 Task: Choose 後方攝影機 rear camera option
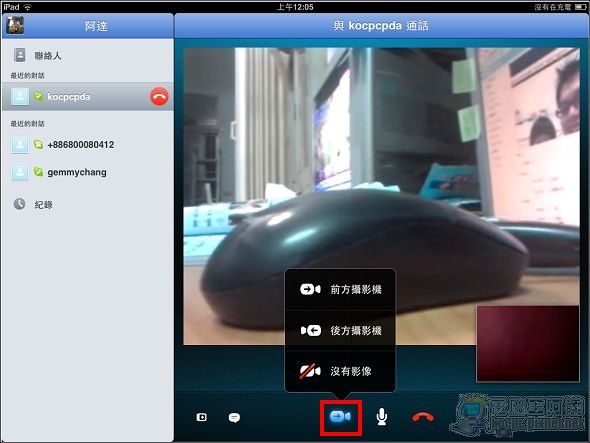[x=340, y=330]
